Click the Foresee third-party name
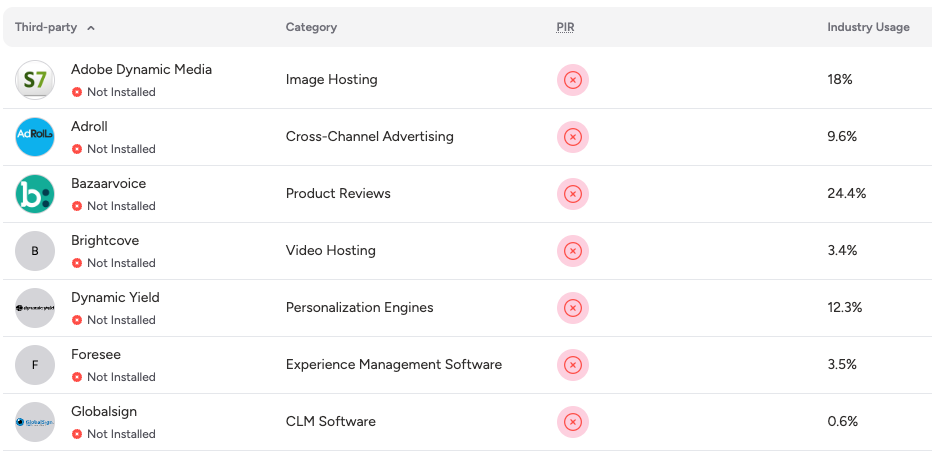Screen dimensions: 932x458 [x=96, y=355]
